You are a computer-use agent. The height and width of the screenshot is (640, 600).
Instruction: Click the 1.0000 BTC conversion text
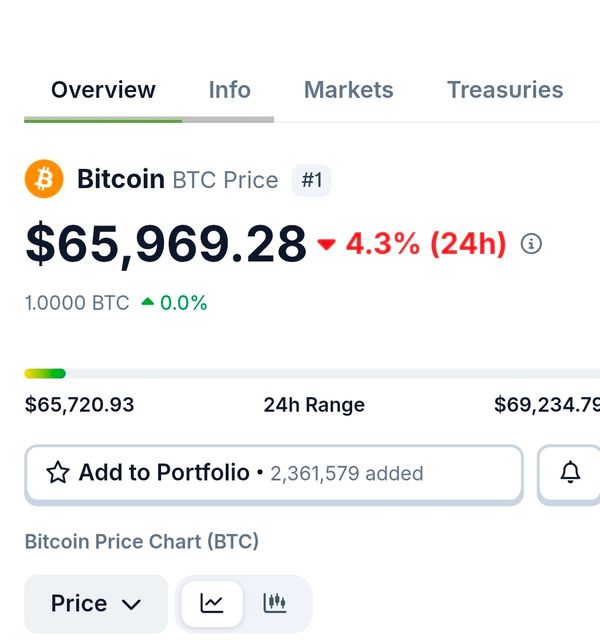(77, 302)
